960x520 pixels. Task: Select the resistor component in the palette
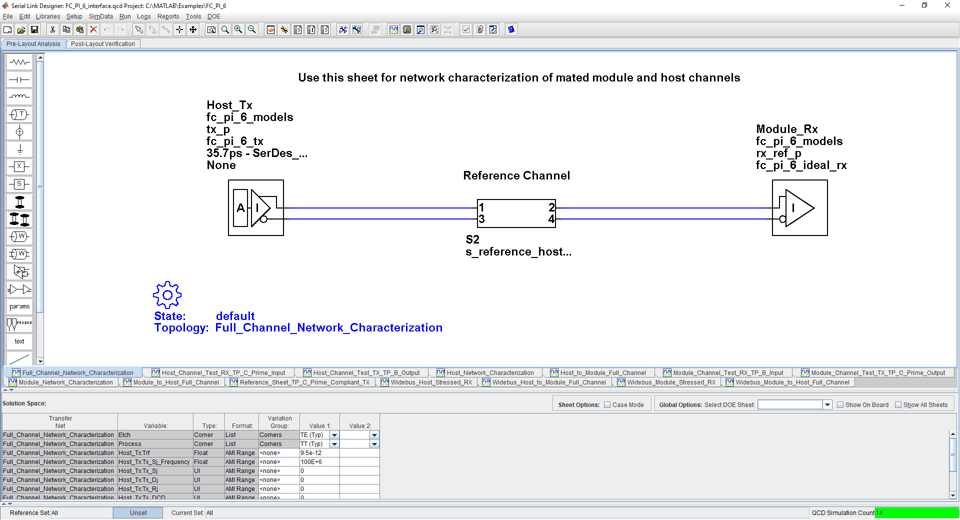pyautogui.click(x=19, y=62)
